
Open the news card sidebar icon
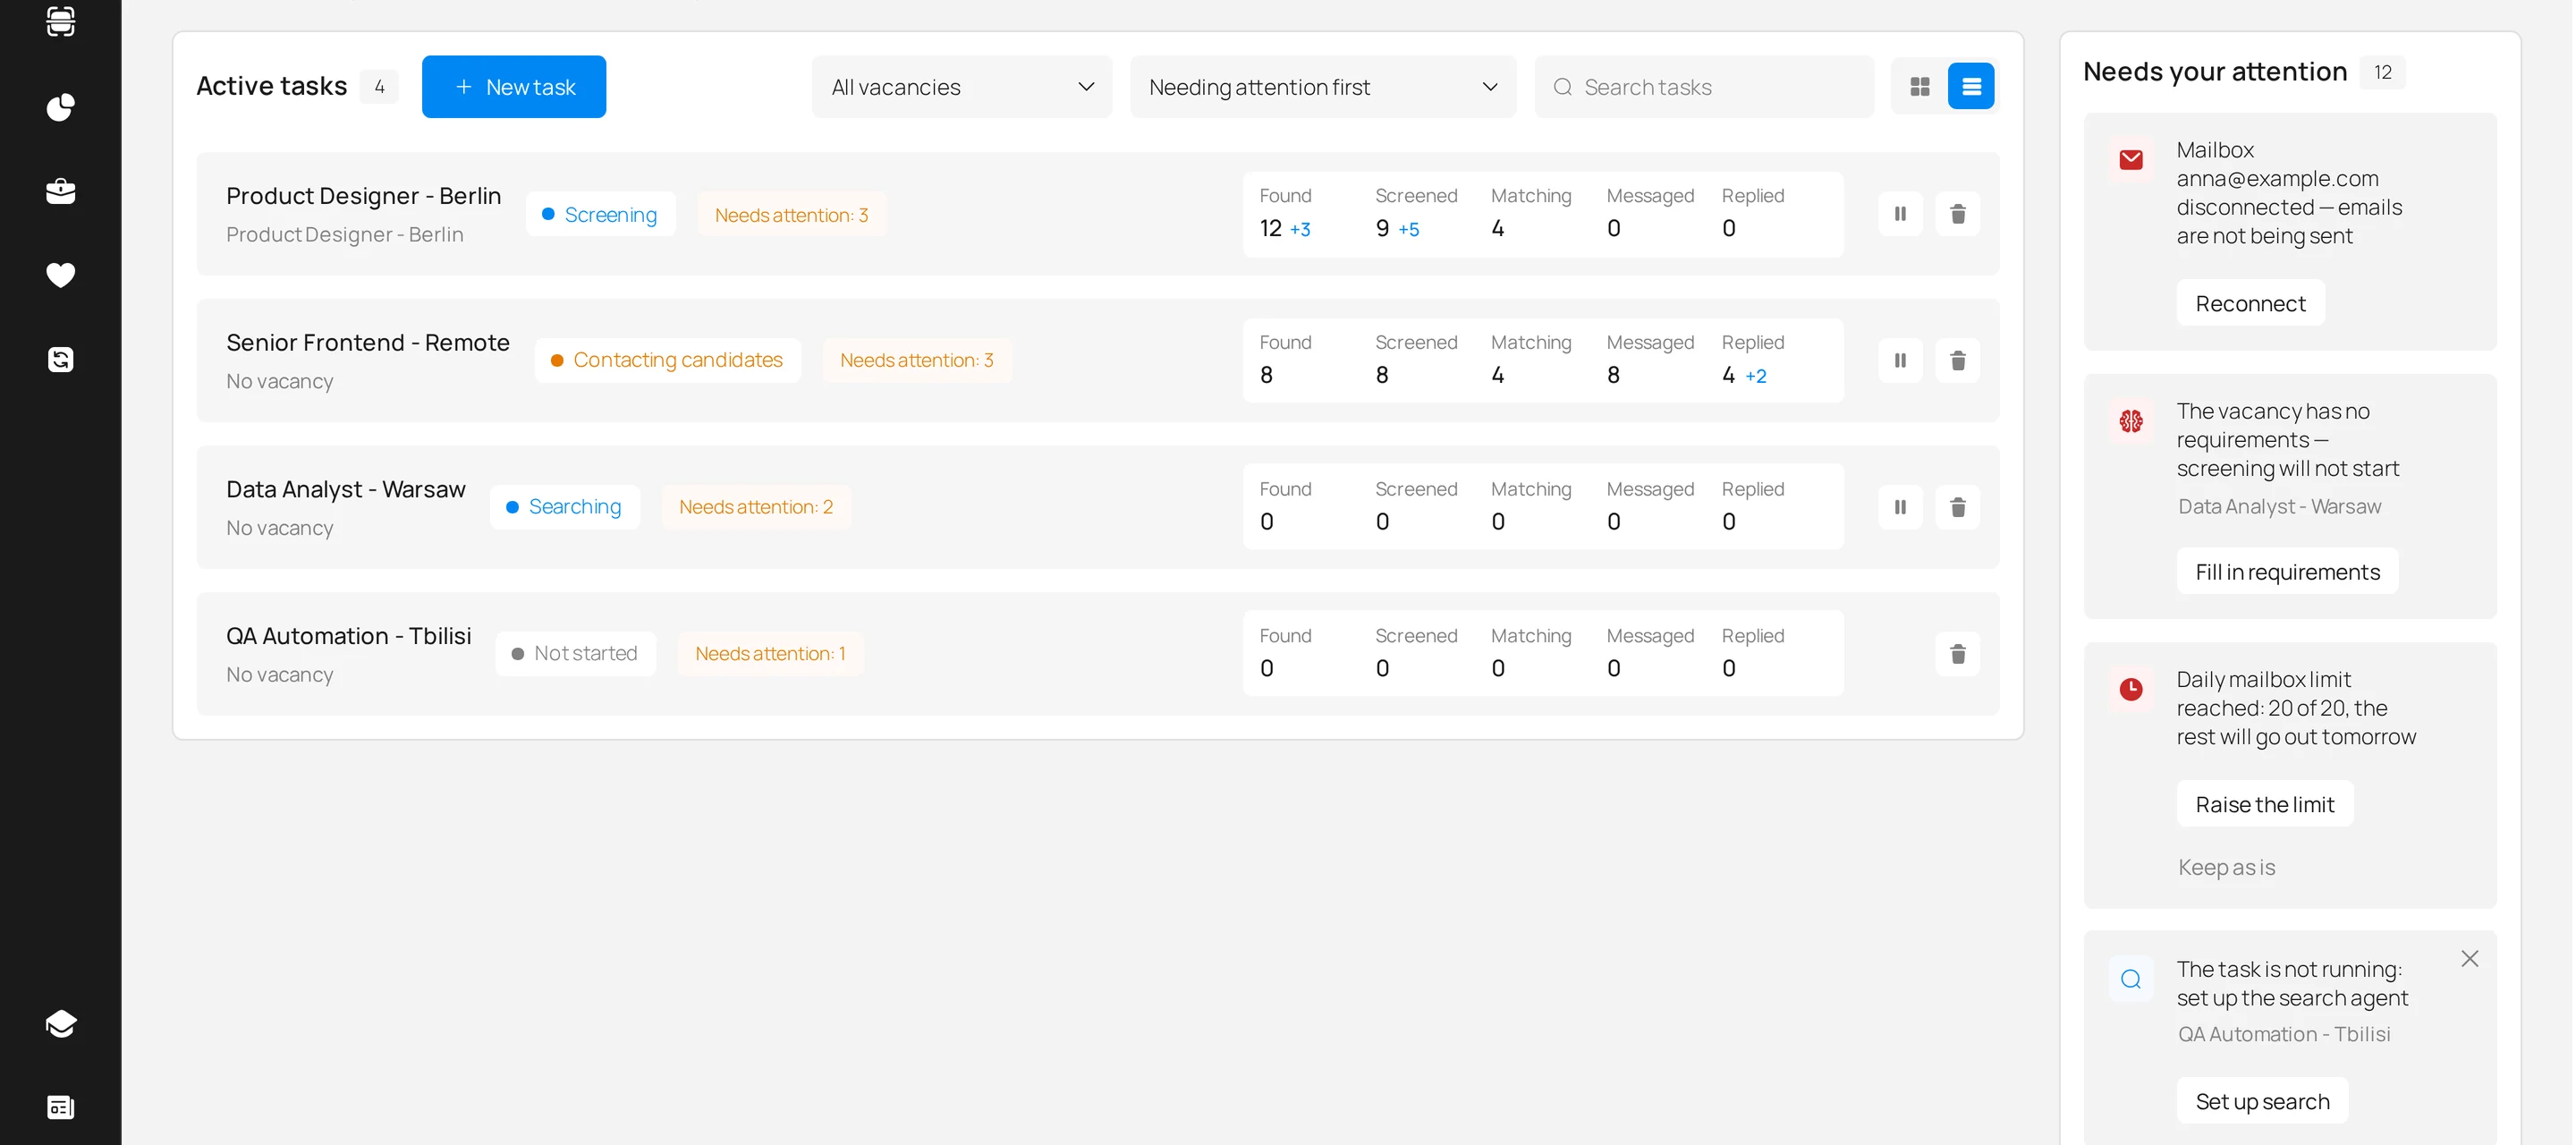61,1107
